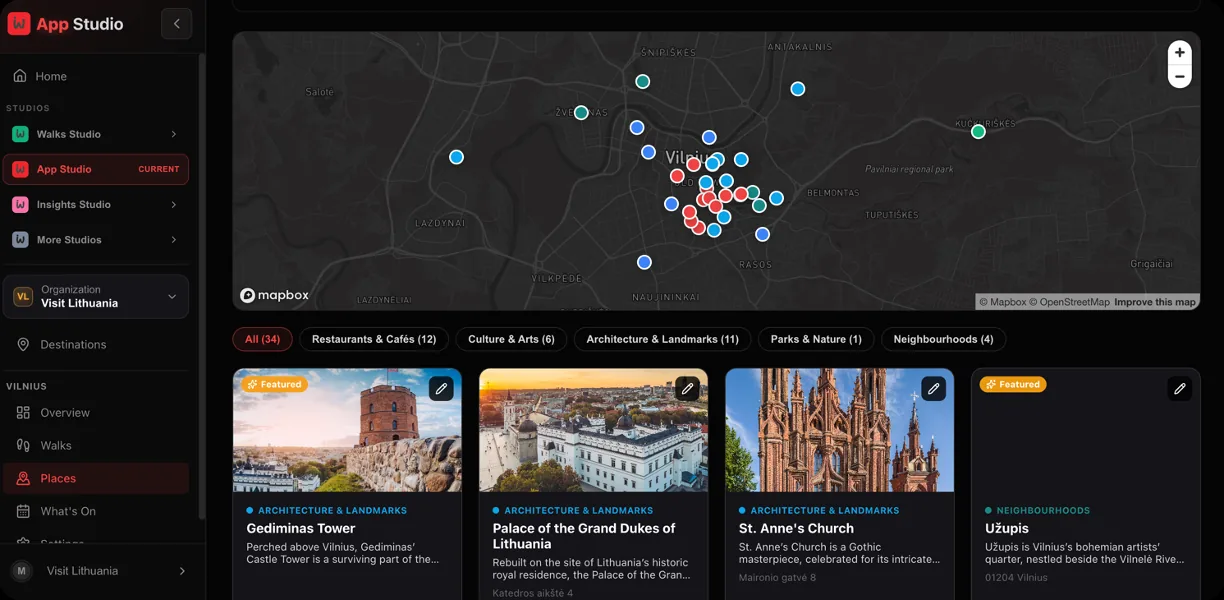Click the Mapbox logo on map
The image size is (1224, 600).
[x=275, y=295]
